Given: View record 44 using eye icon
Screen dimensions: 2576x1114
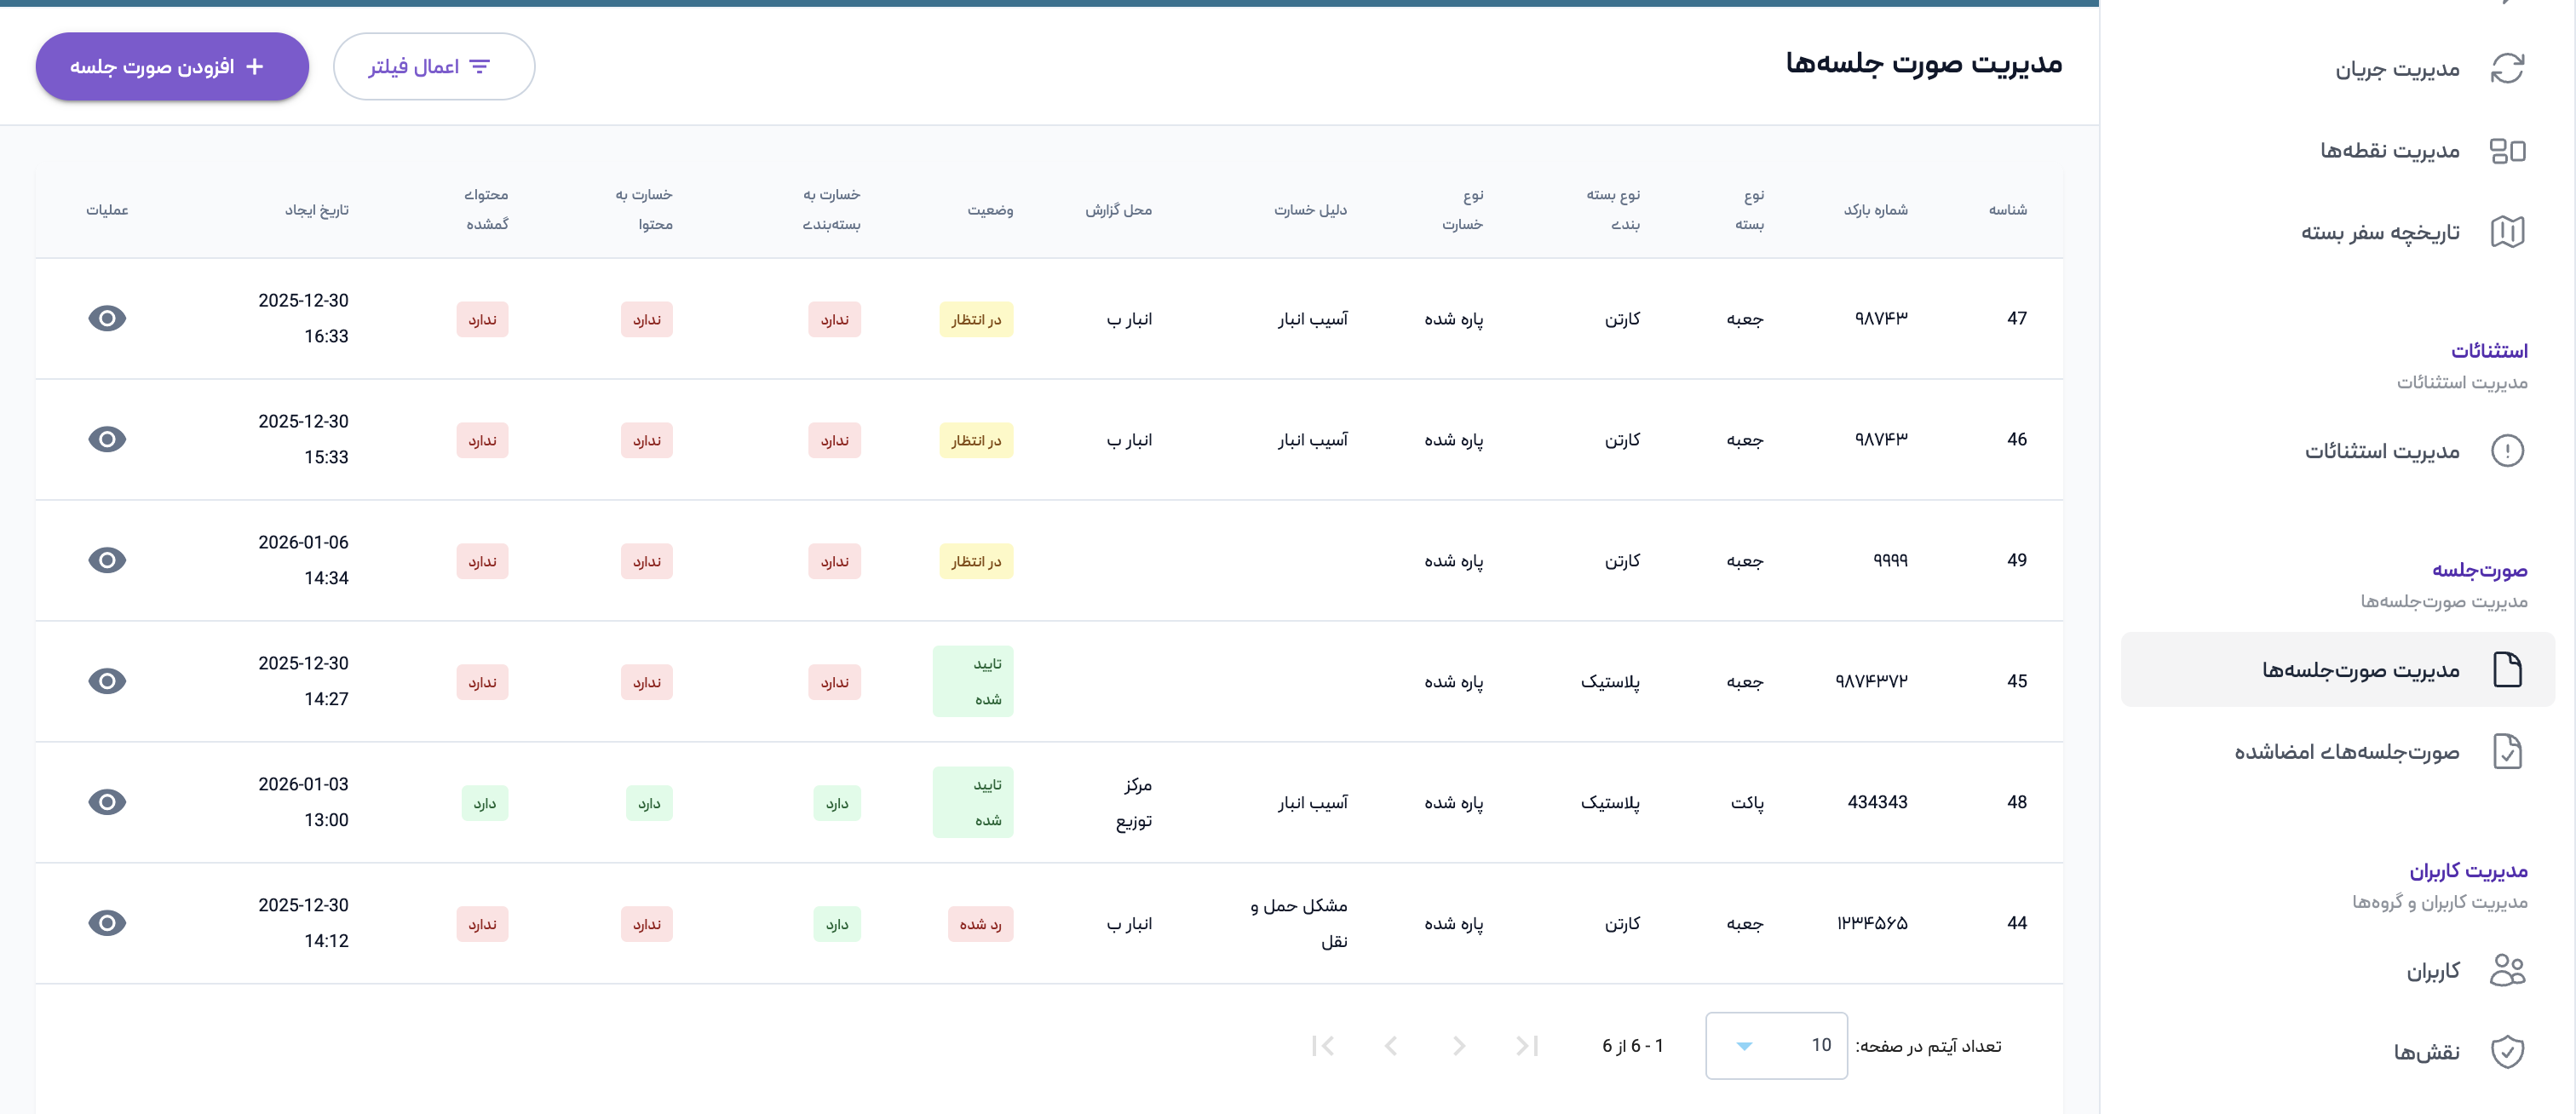Looking at the screenshot, I should point(107,923).
